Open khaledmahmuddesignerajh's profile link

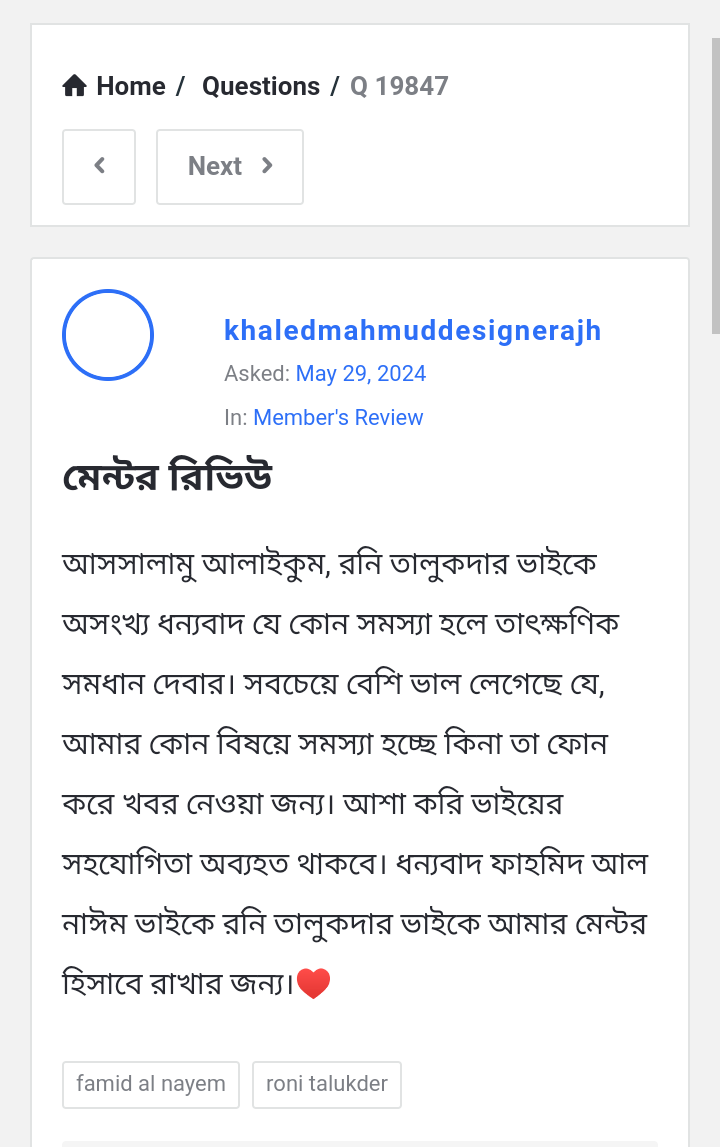(412, 330)
